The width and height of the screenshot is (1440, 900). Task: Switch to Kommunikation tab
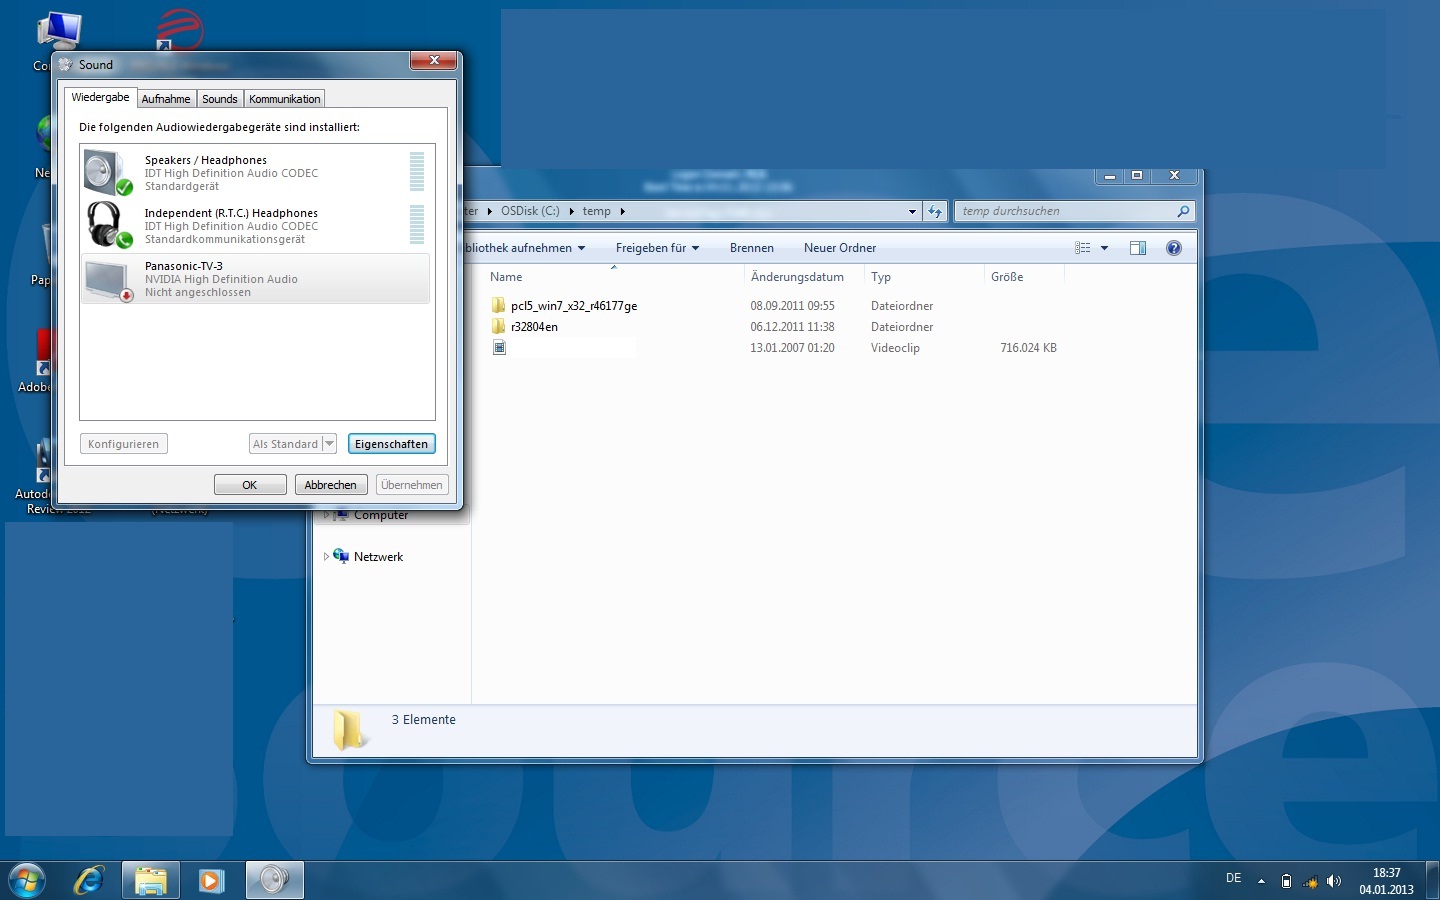(285, 99)
